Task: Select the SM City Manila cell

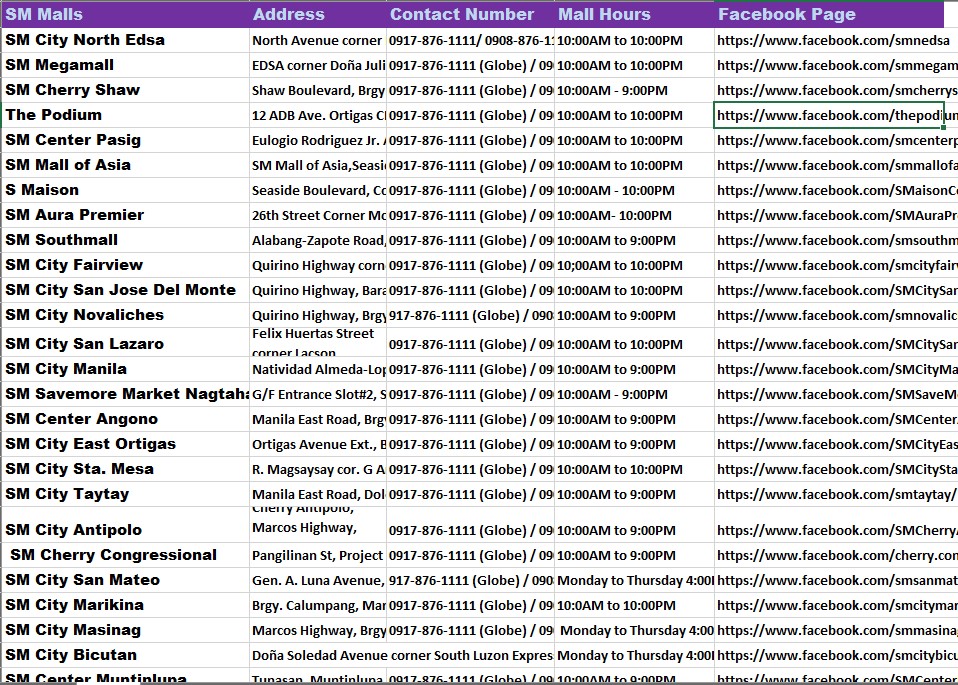Action: (125, 370)
